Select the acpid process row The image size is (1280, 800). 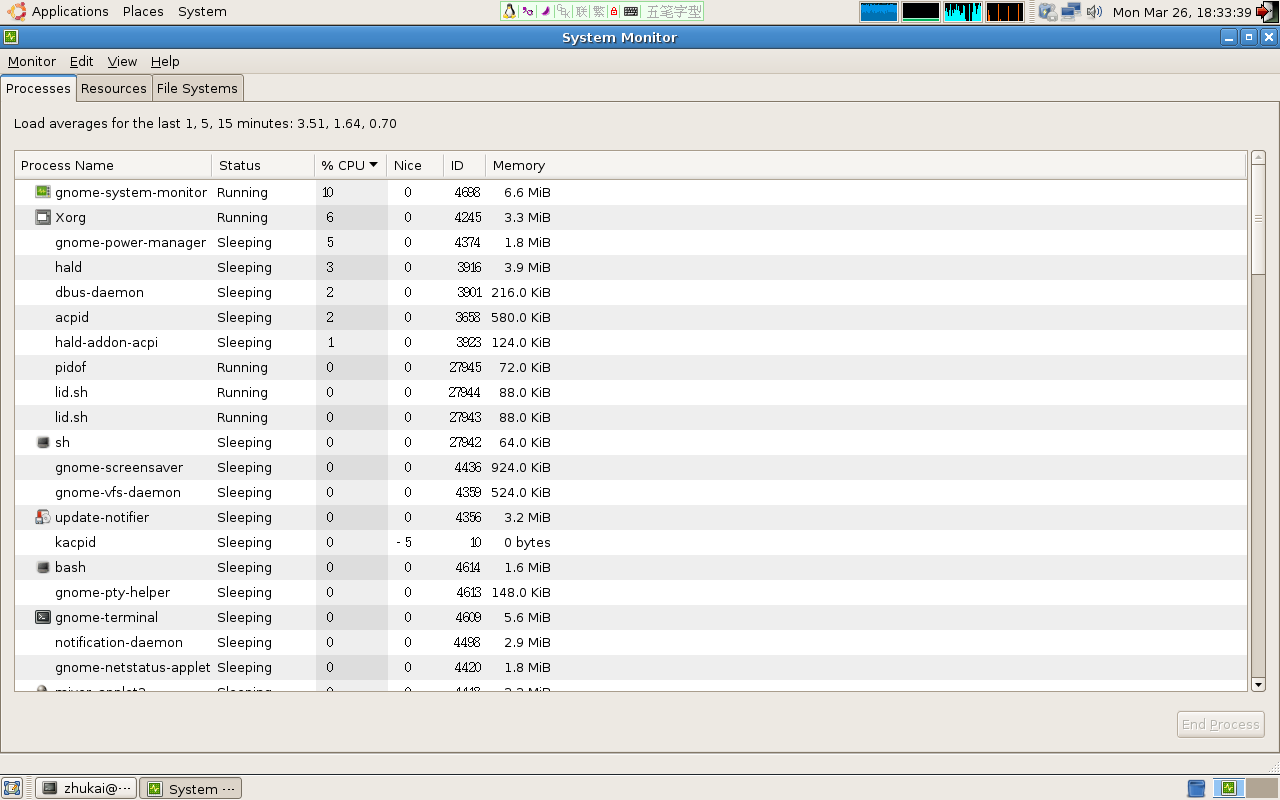click(x=631, y=317)
